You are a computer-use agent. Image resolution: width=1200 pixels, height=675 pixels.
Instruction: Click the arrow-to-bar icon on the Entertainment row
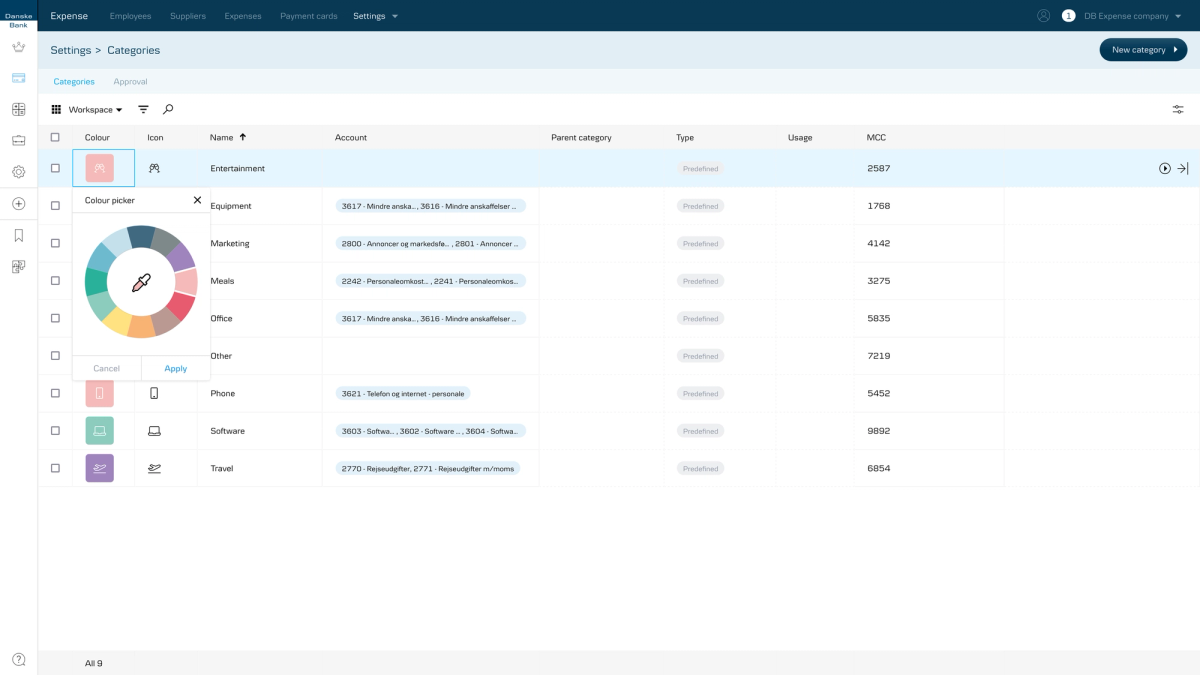tap(1183, 169)
